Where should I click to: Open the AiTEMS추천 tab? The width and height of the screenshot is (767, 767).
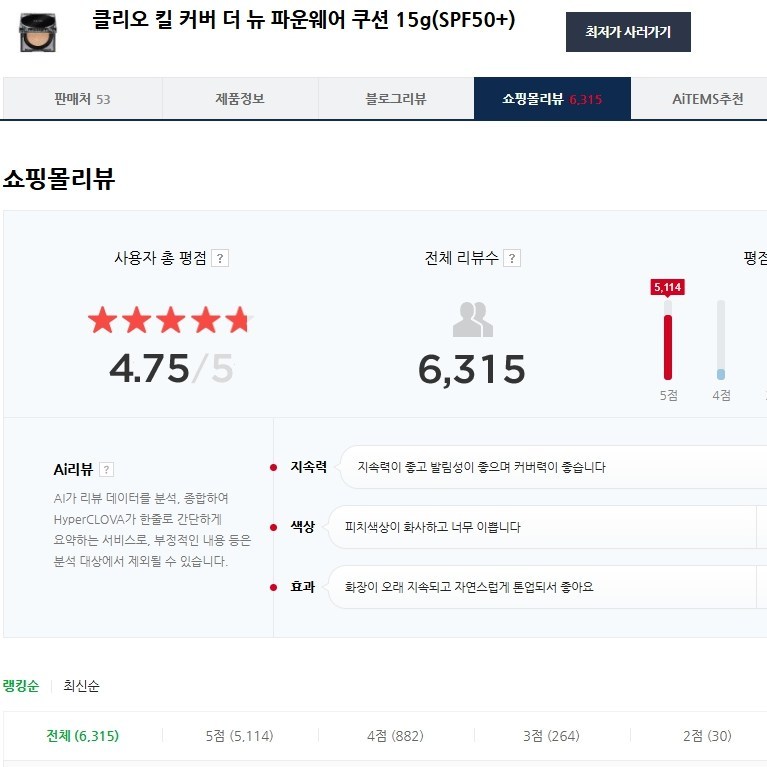(x=707, y=99)
